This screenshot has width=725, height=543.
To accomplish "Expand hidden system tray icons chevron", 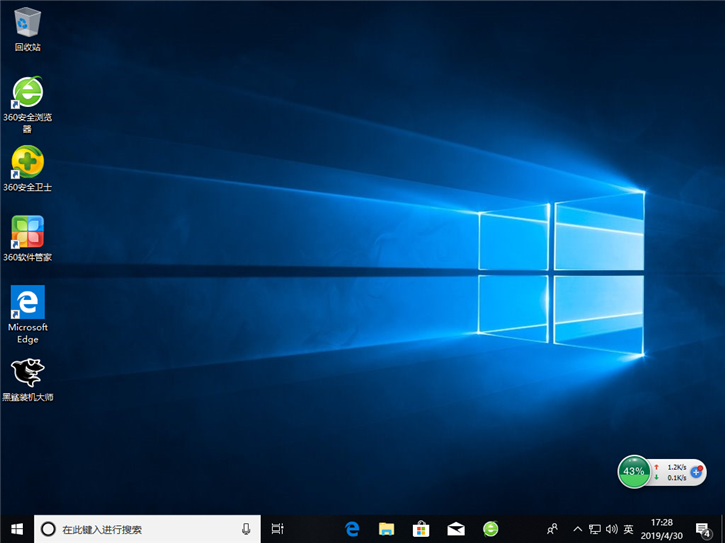I will [x=577, y=529].
